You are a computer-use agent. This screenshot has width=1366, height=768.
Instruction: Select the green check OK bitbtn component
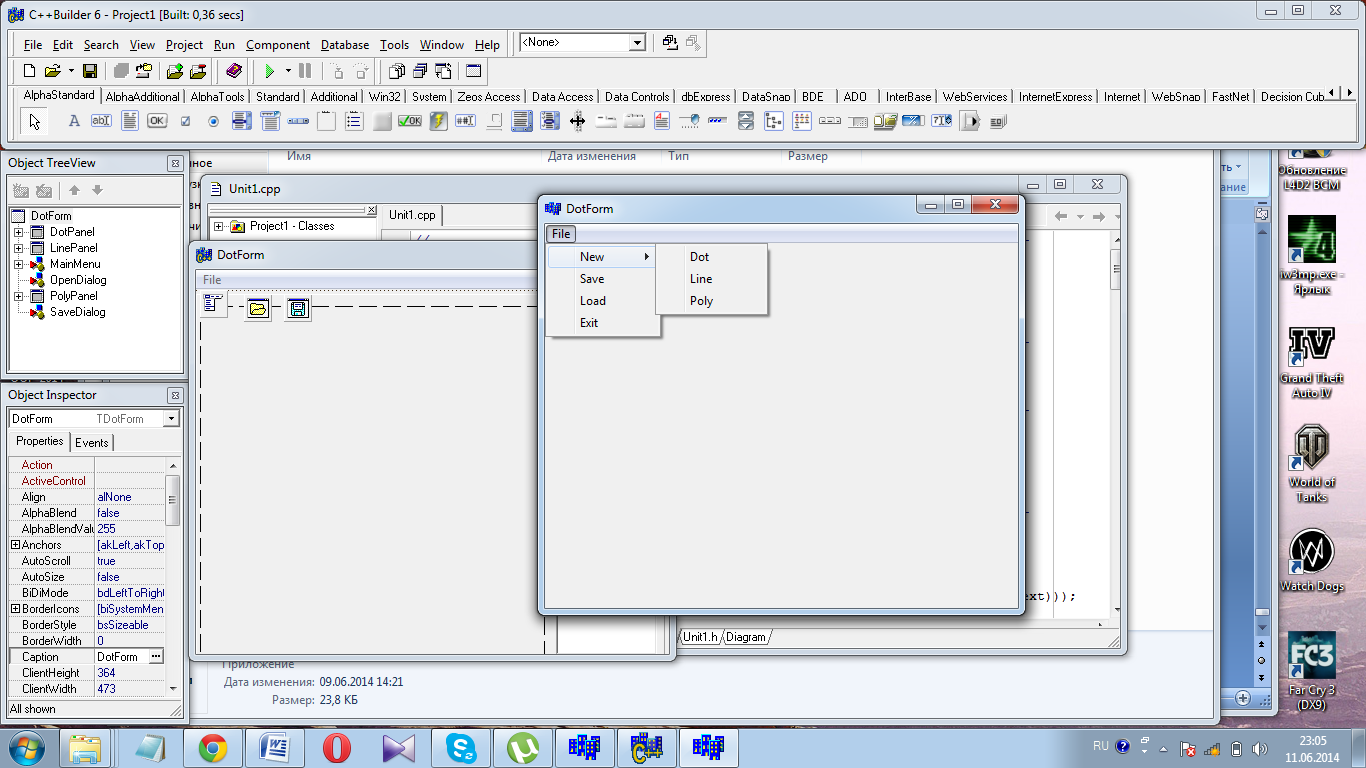(x=409, y=121)
